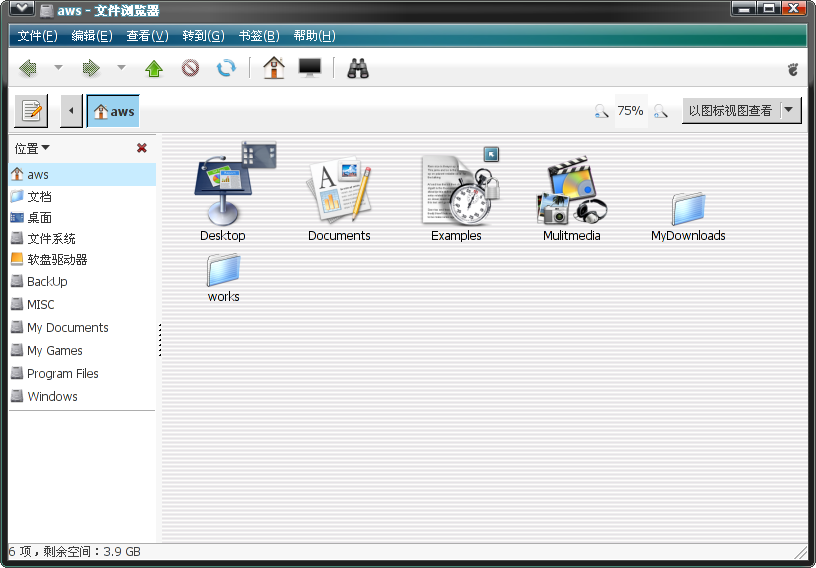Close the side pane with the red X
Viewport: 816px width, 568px height.
142,148
